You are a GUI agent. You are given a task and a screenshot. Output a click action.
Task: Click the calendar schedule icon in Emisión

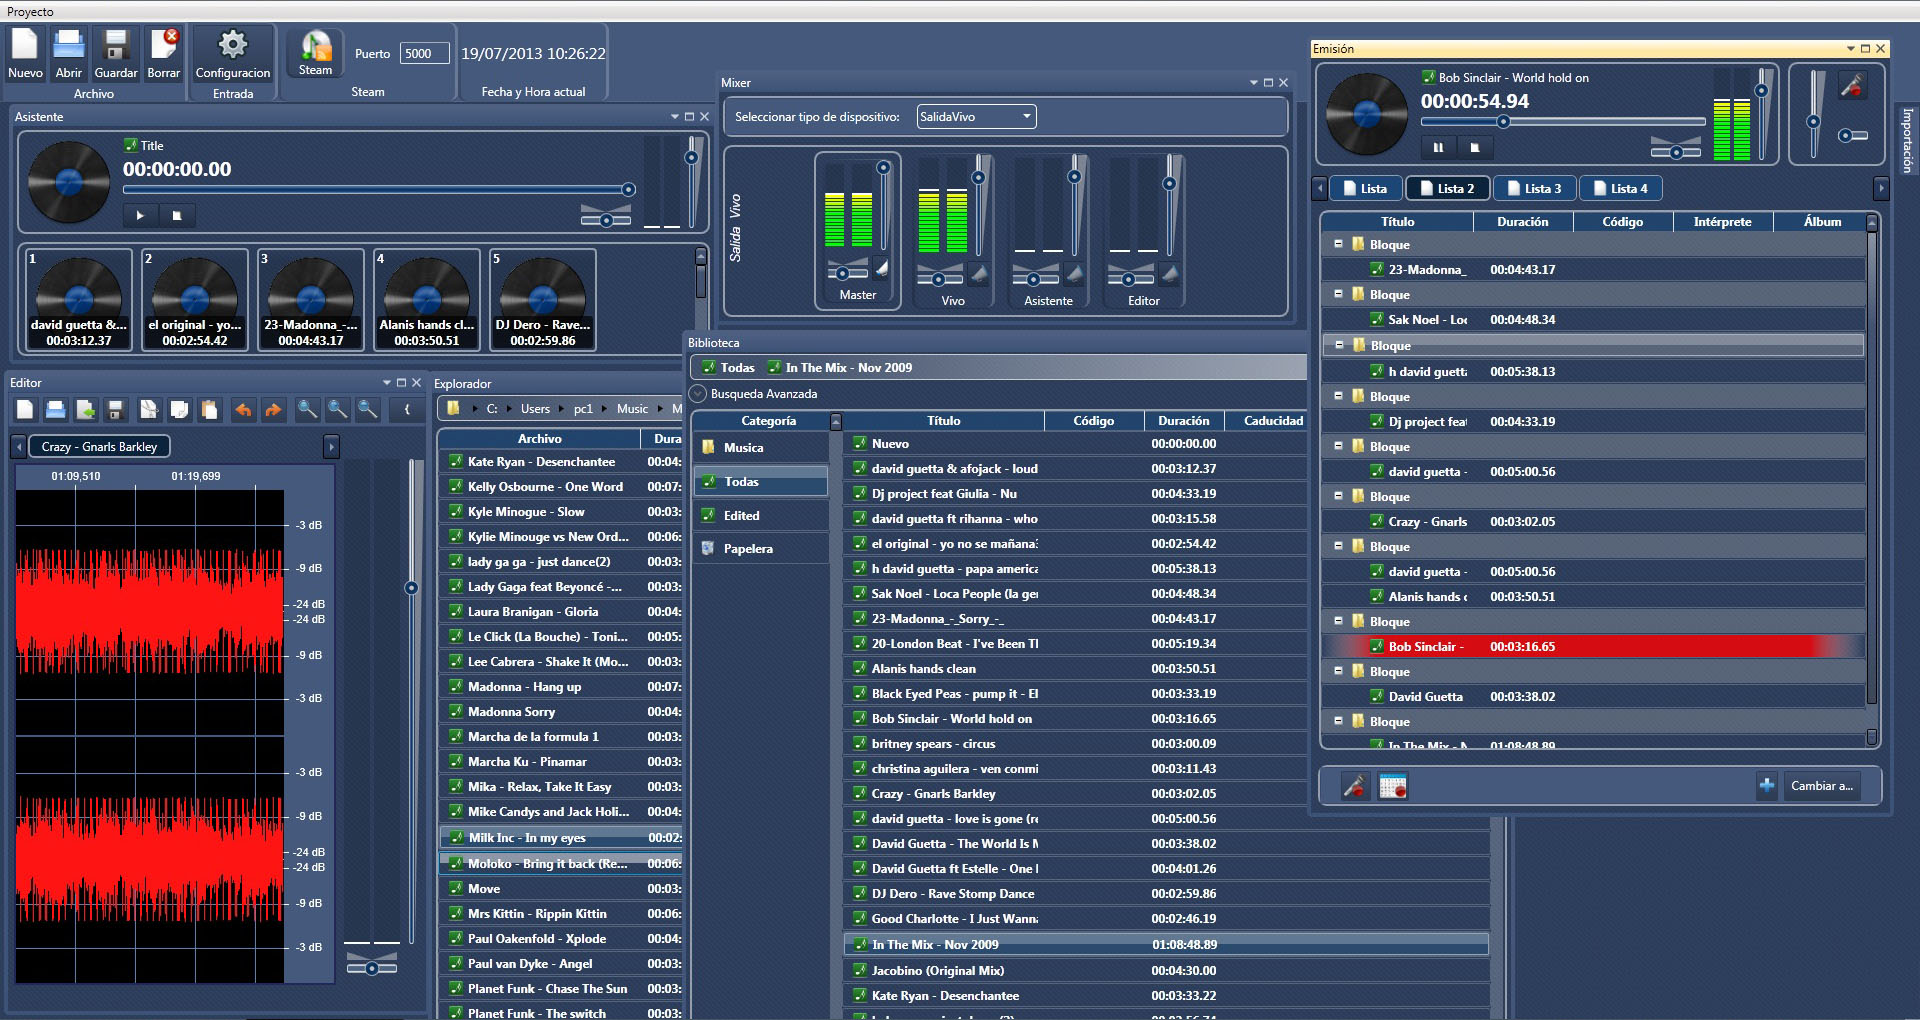tap(1392, 787)
